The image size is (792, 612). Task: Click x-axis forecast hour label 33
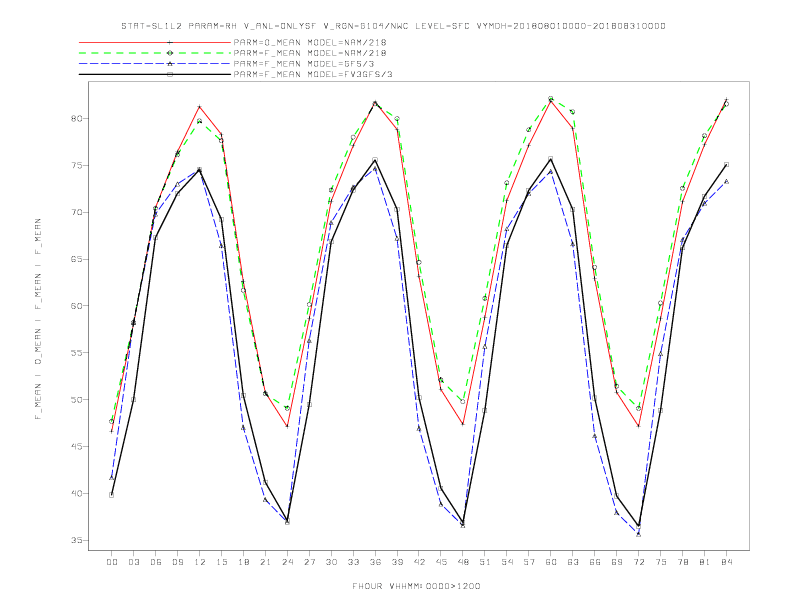pyautogui.click(x=353, y=562)
